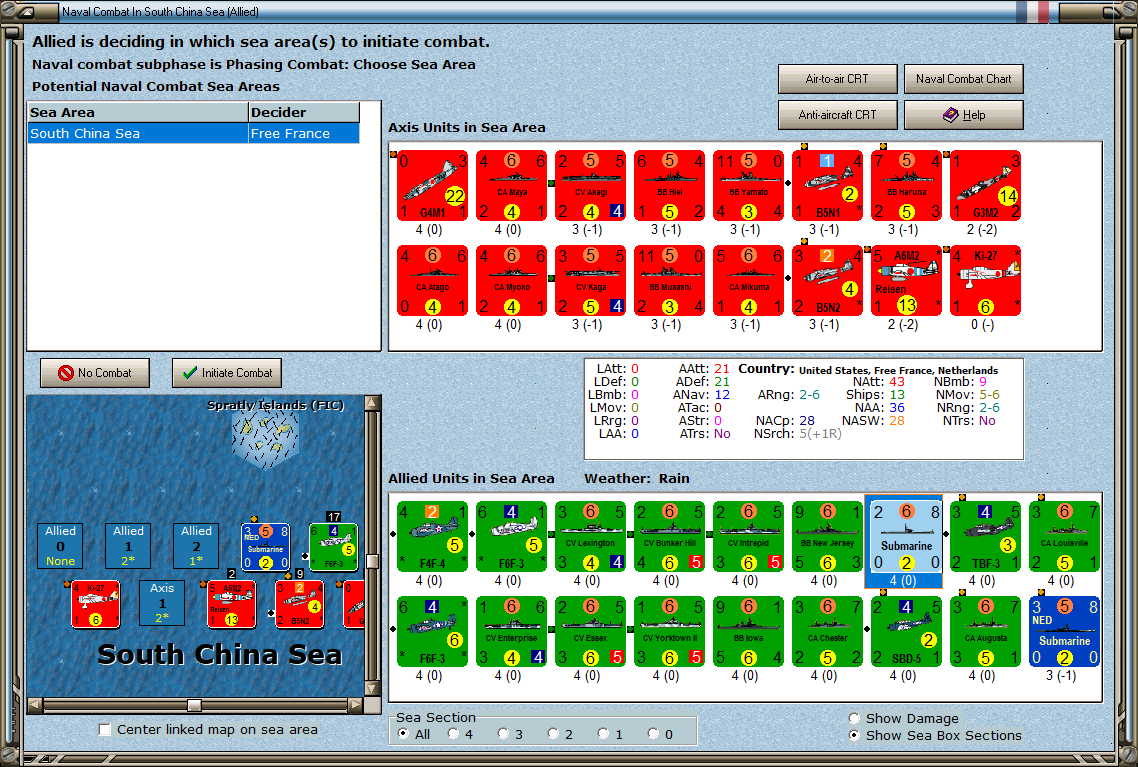Viewport: 1138px width, 767px height.
Task: Select sea section 4 radio button
Action: (x=454, y=734)
